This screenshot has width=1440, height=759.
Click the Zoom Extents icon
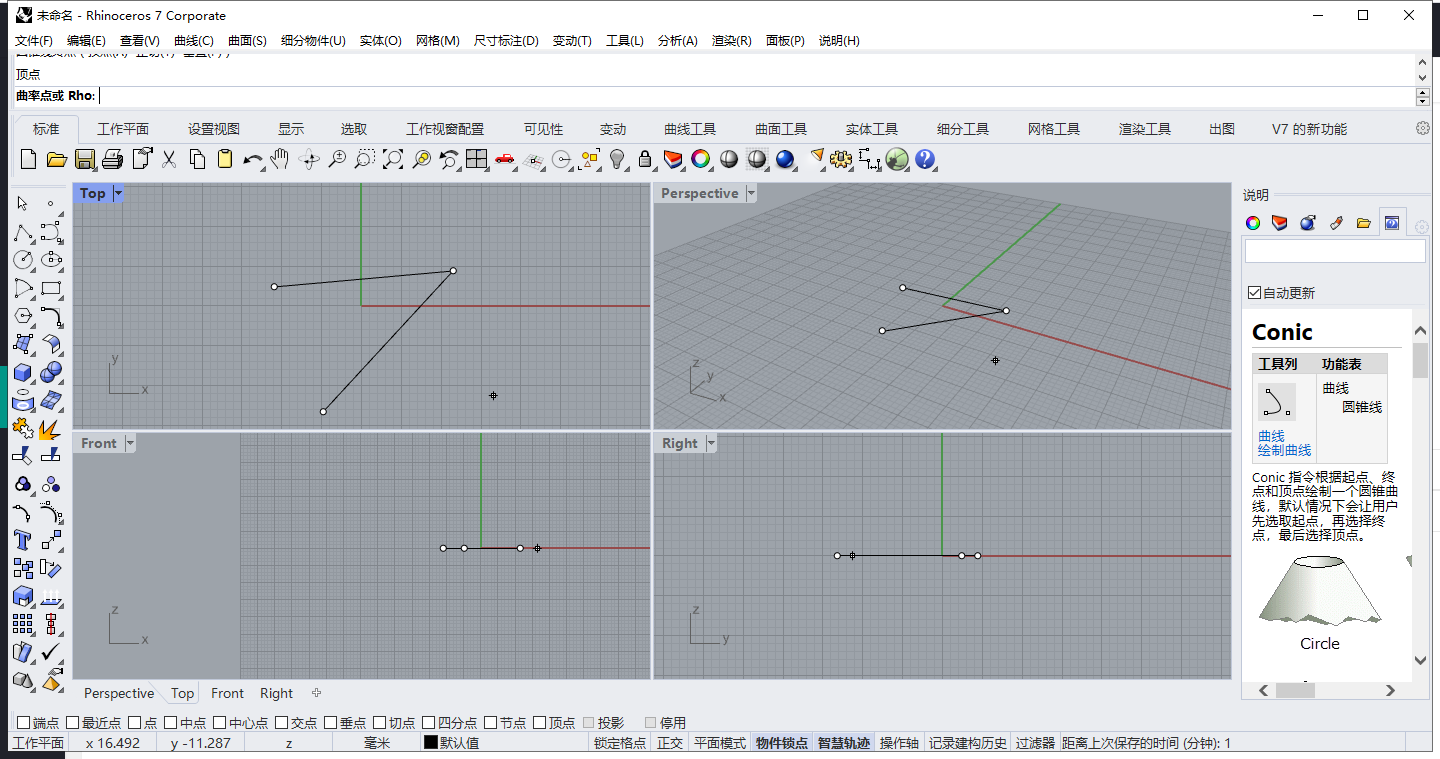pyautogui.click(x=393, y=159)
